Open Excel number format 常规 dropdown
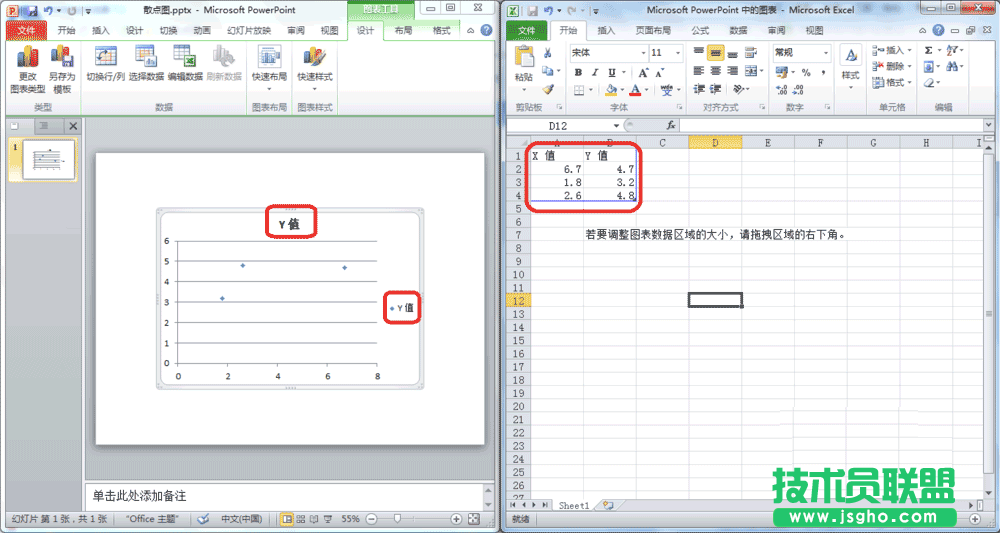 (826, 53)
